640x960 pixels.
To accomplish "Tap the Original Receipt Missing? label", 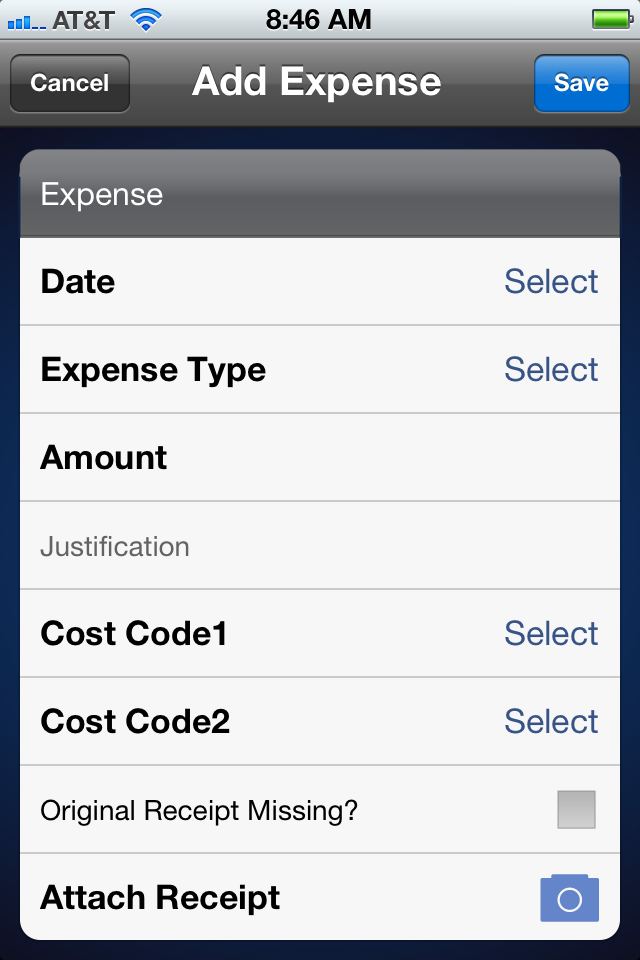I will pyautogui.click(x=199, y=811).
